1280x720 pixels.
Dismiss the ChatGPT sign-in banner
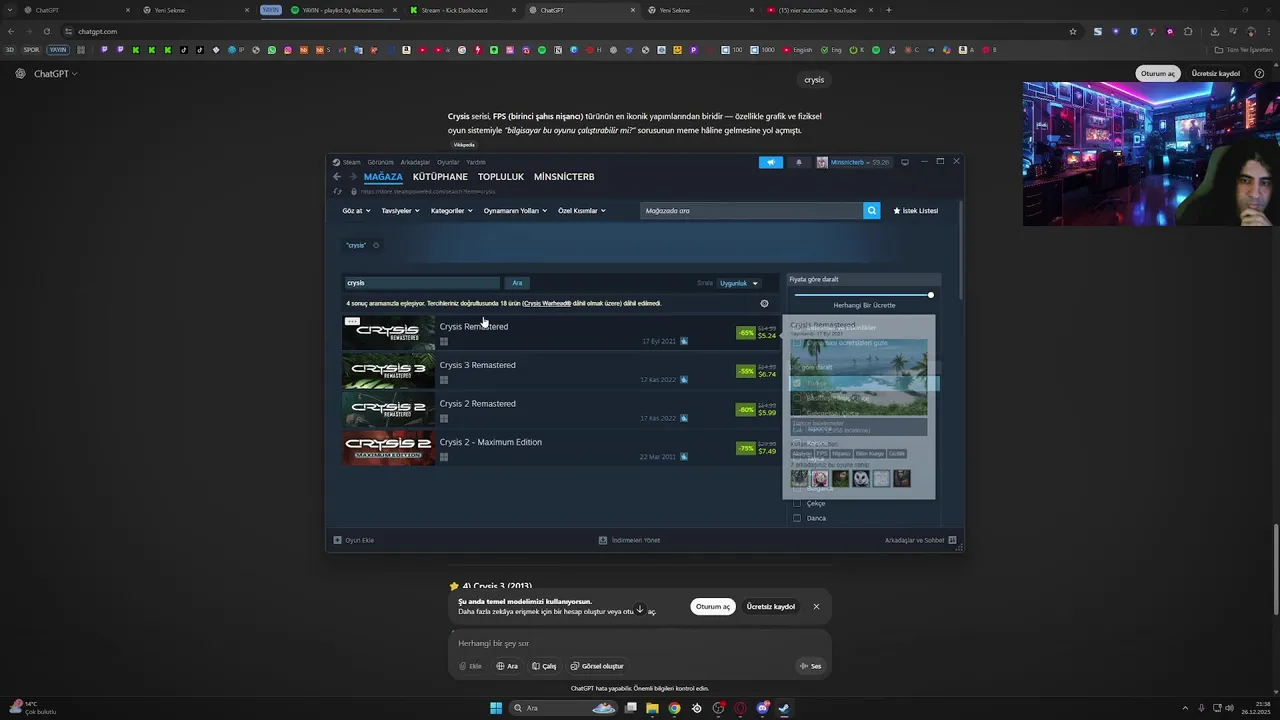tap(816, 606)
